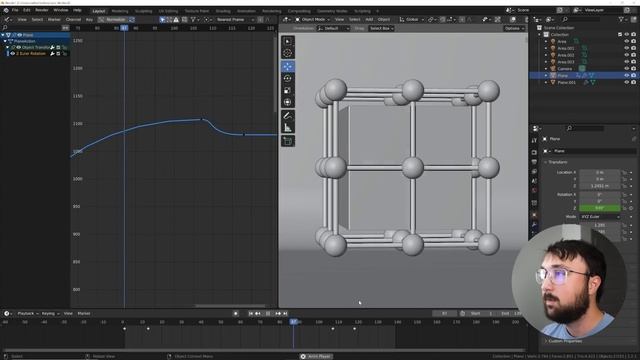Toggle visibility eye for Plane.001 in outliner

[x=627, y=82]
